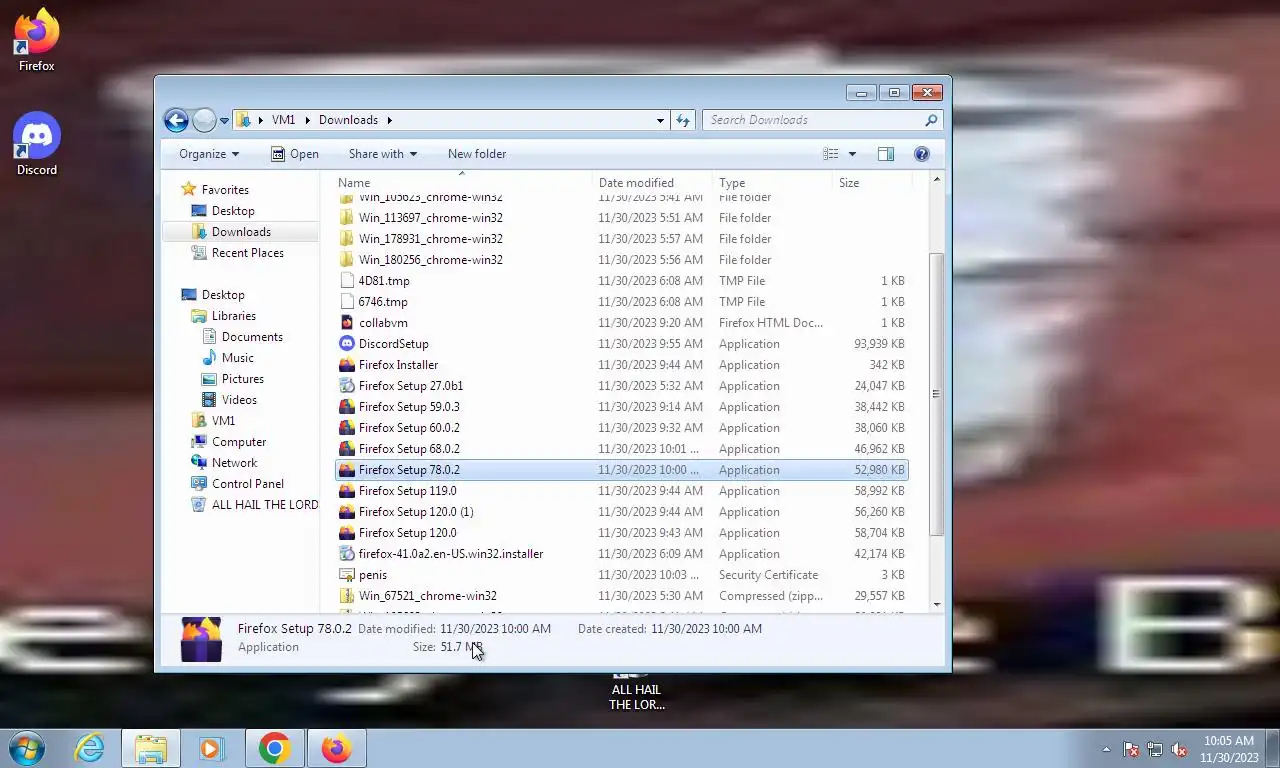Select Firefox Setup 27.0b1
Screen dimensions: 1280x768
point(621,386)
